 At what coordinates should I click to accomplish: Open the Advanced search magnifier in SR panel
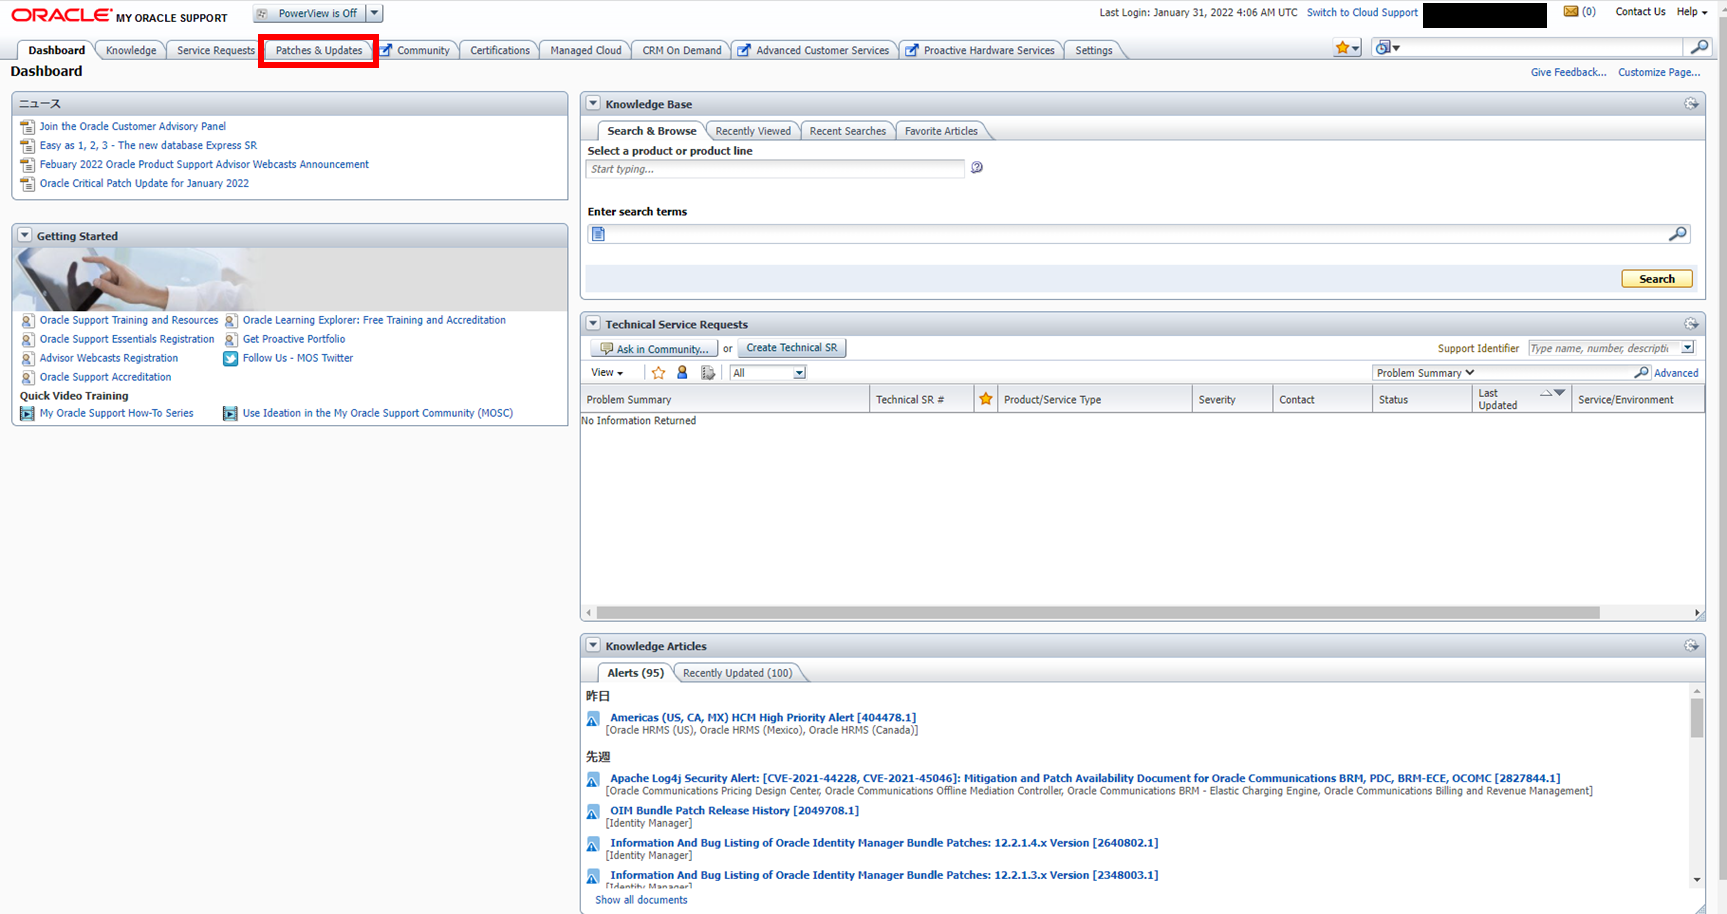pos(1642,372)
